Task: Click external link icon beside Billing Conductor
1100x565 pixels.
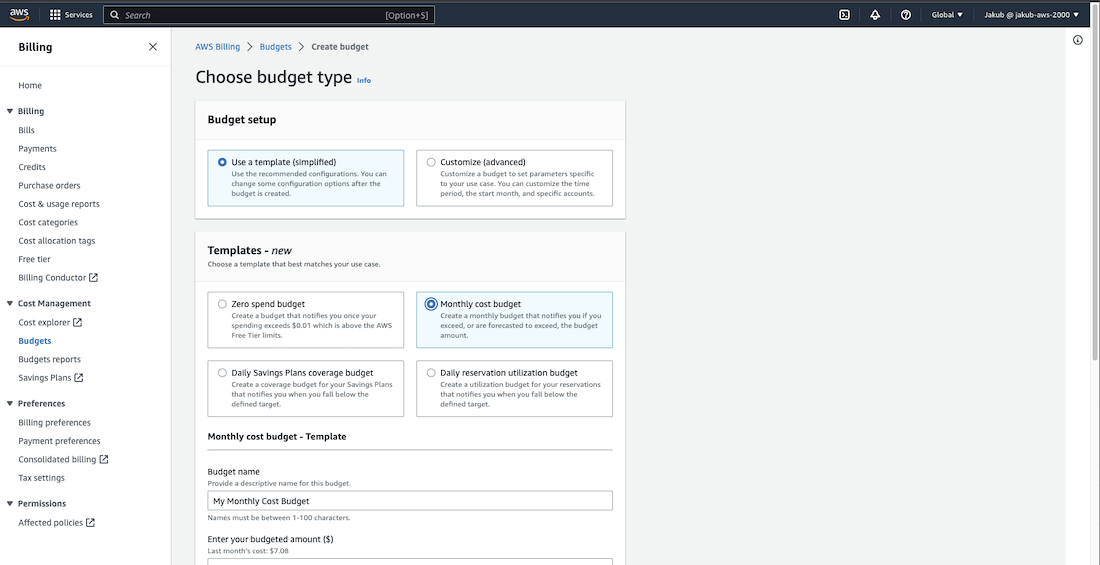Action: click(x=93, y=277)
